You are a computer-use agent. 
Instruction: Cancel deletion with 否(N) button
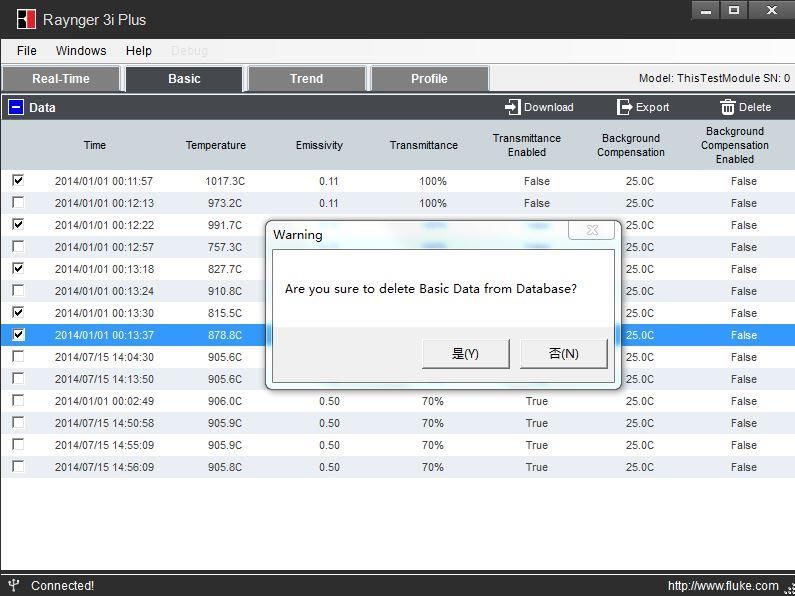coord(563,354)
